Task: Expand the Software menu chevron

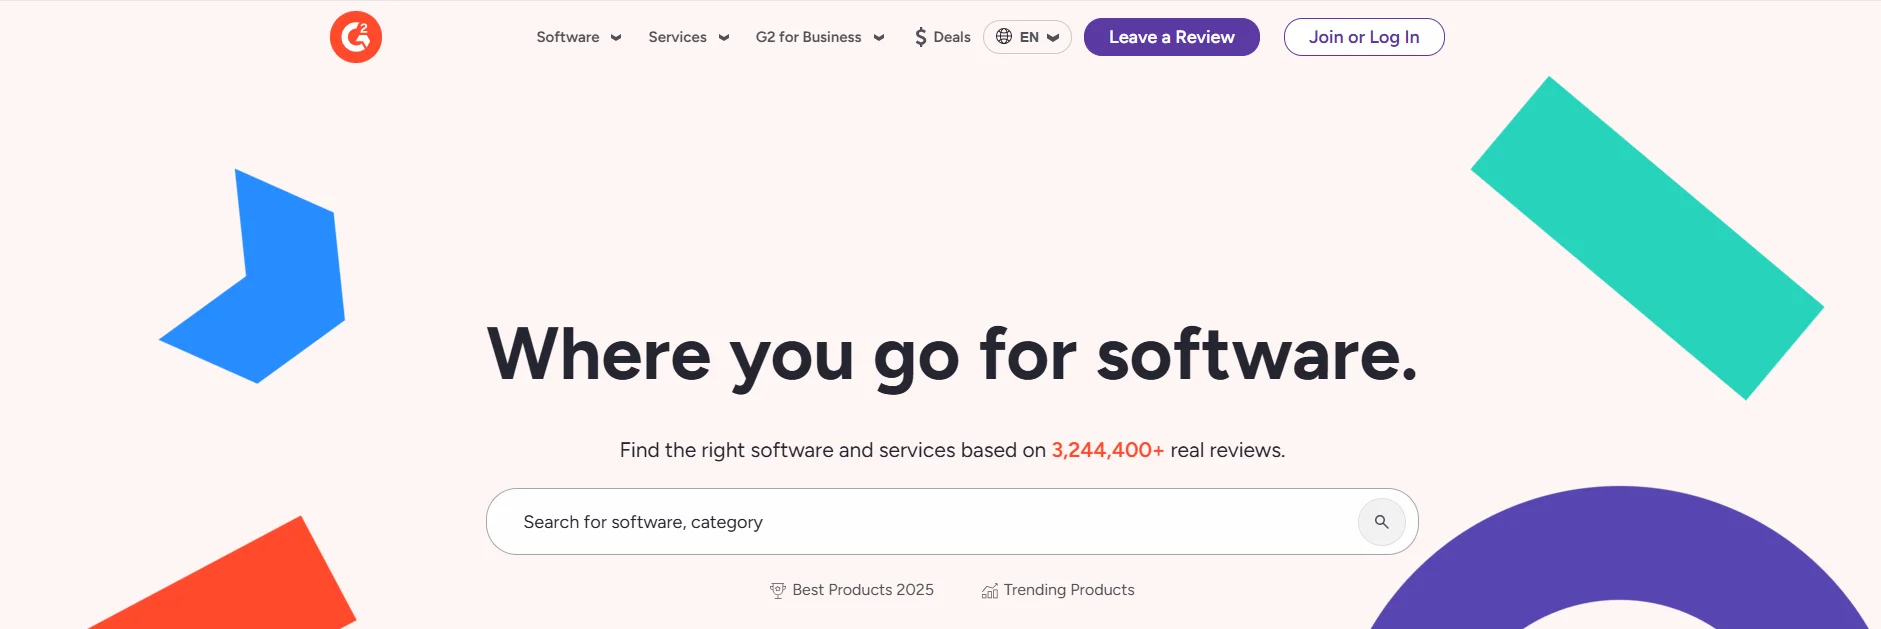Action: pyautogui.click(x=616, y=38)
